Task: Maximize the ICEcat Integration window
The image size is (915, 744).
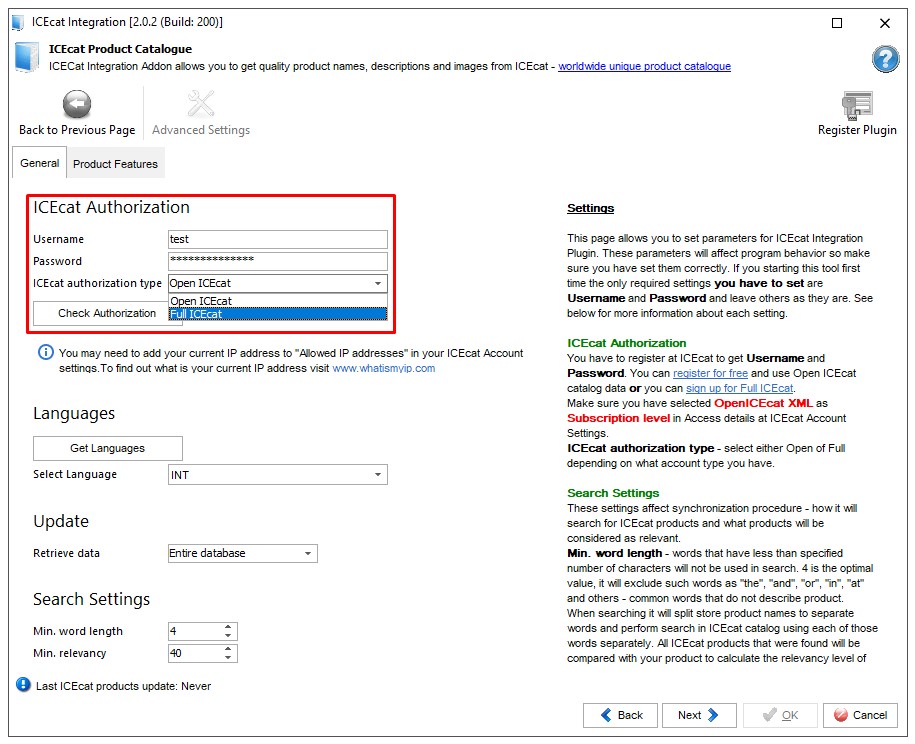Action: pos(837,23)
